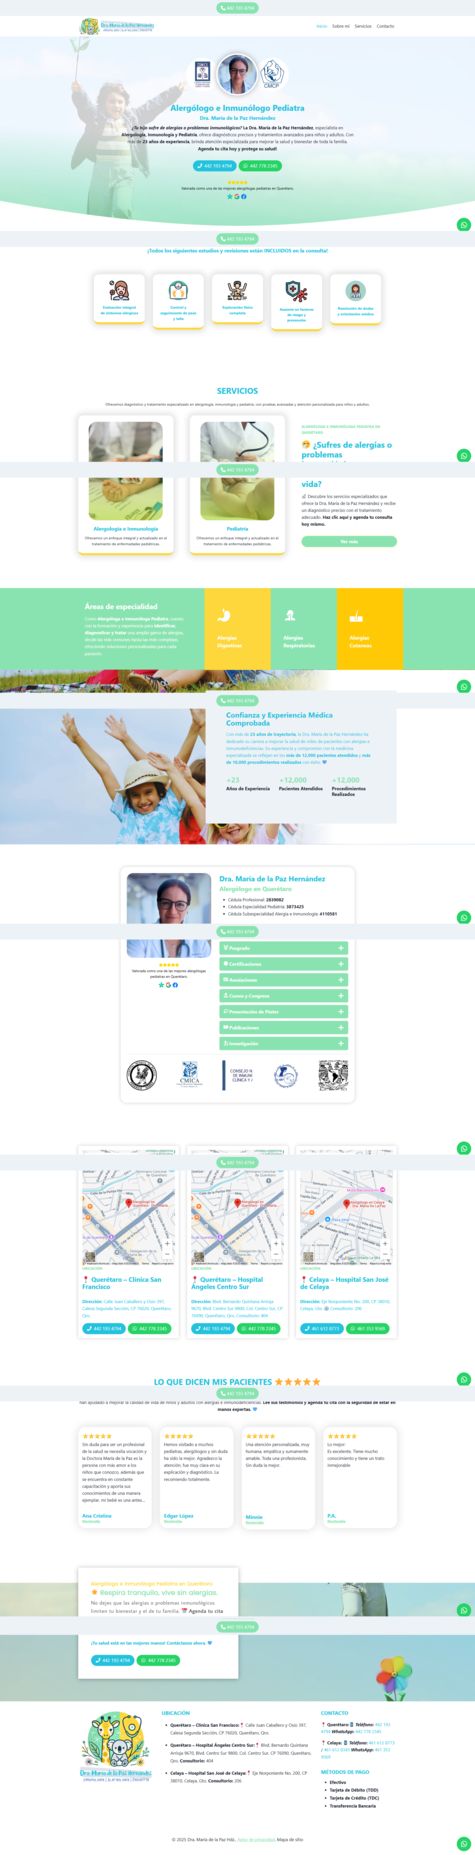Expand the Asociaciones section
This screenshot has width=475, height=1855.
(x=284, y=980)
